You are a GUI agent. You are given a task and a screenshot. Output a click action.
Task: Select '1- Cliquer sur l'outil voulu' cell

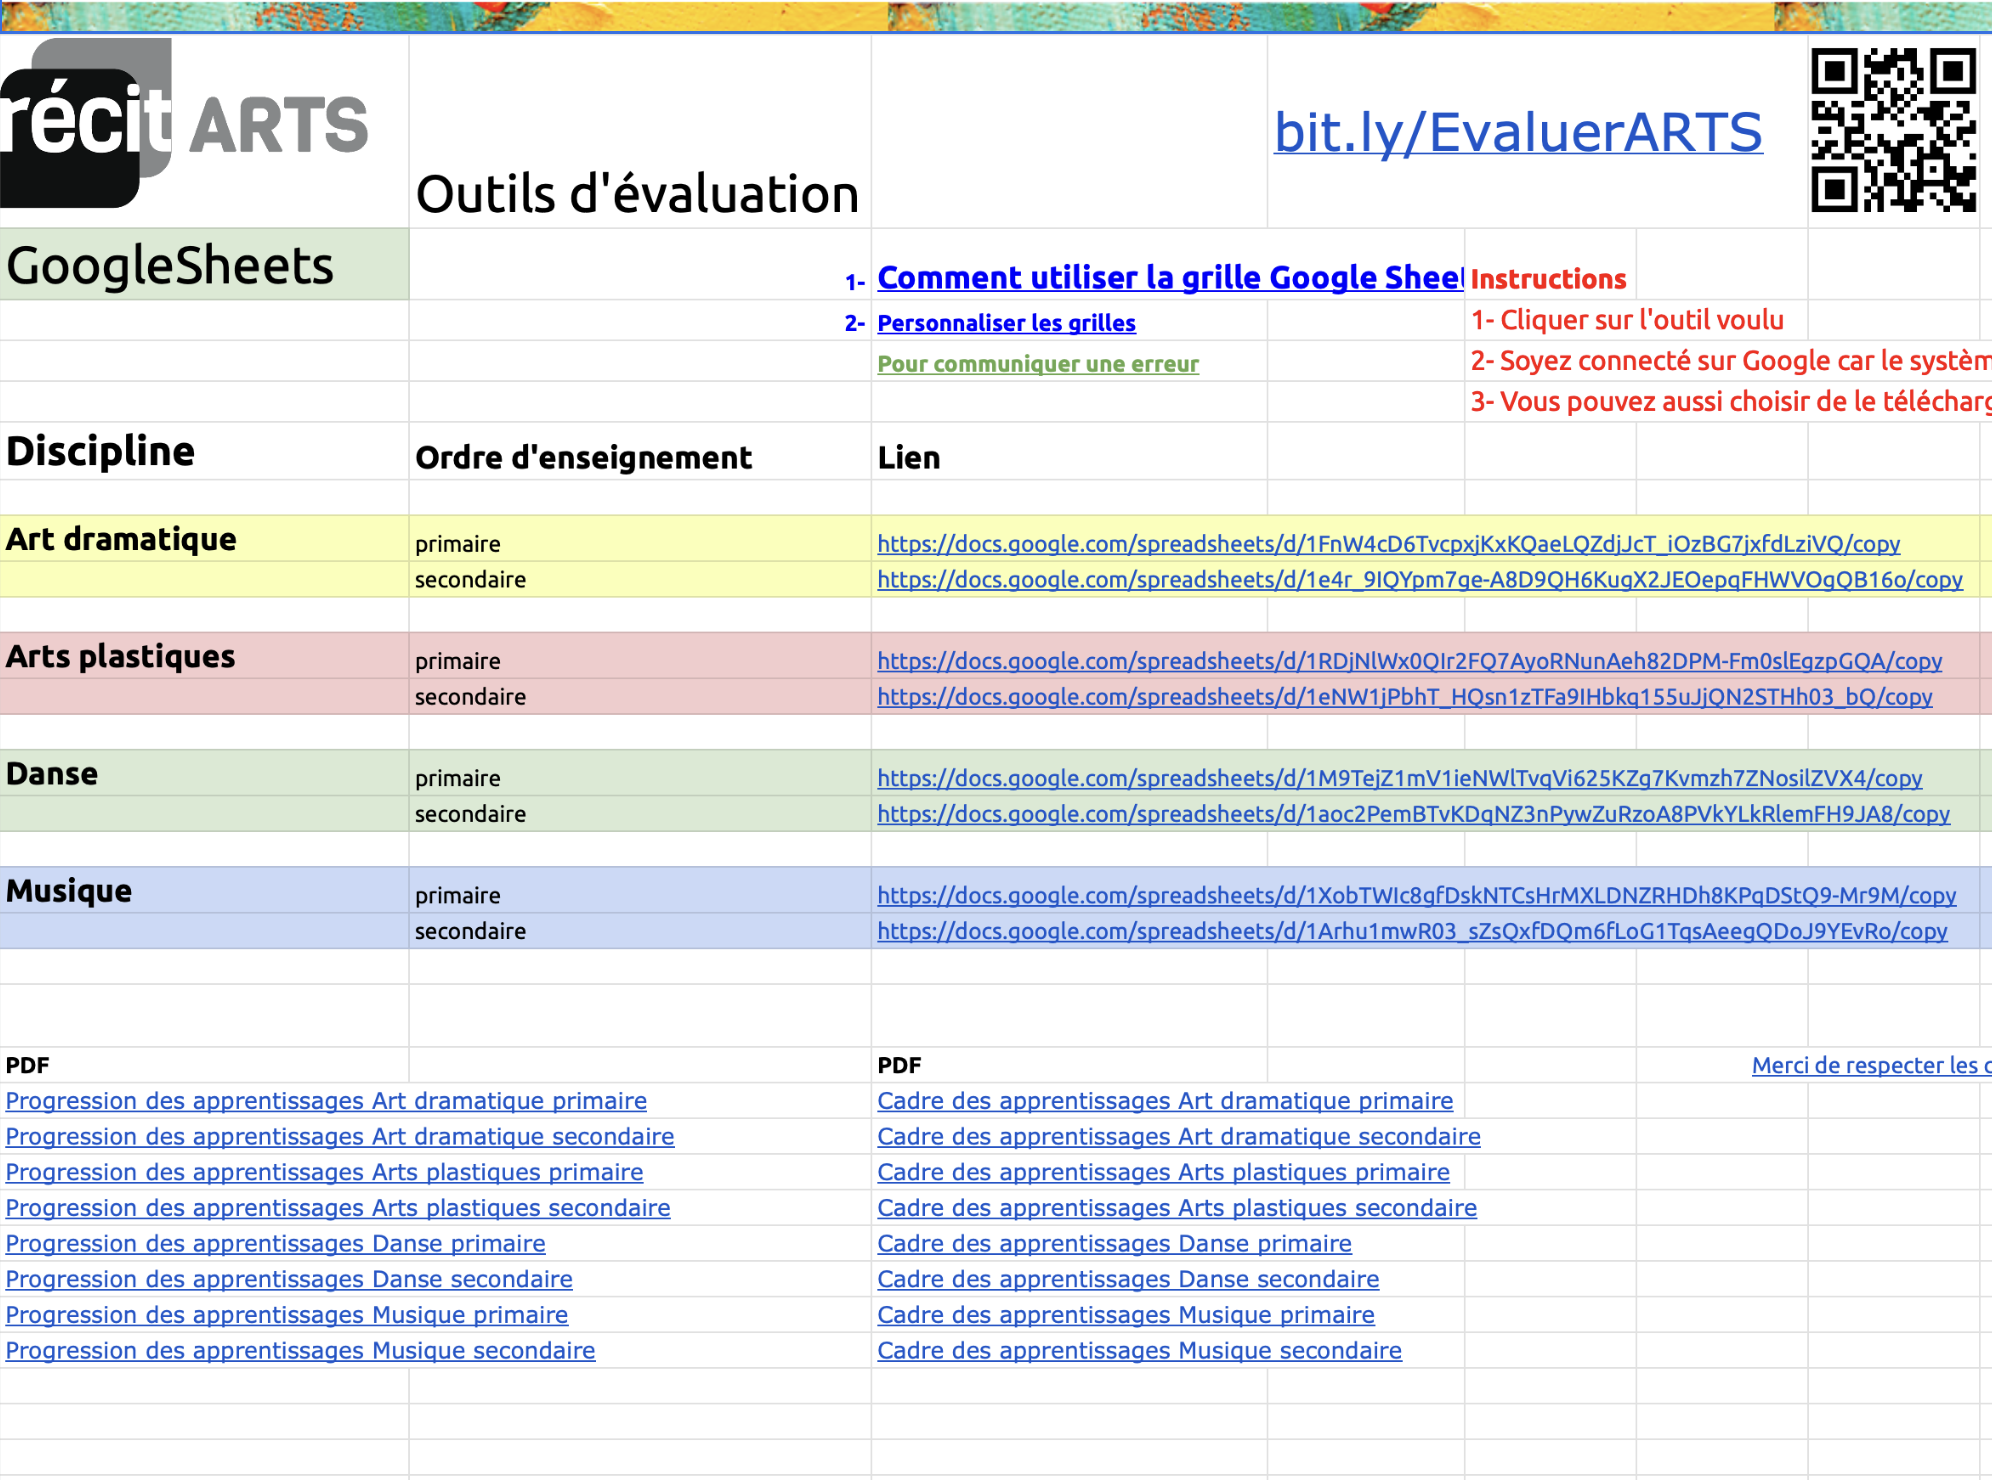(1627, 320)
